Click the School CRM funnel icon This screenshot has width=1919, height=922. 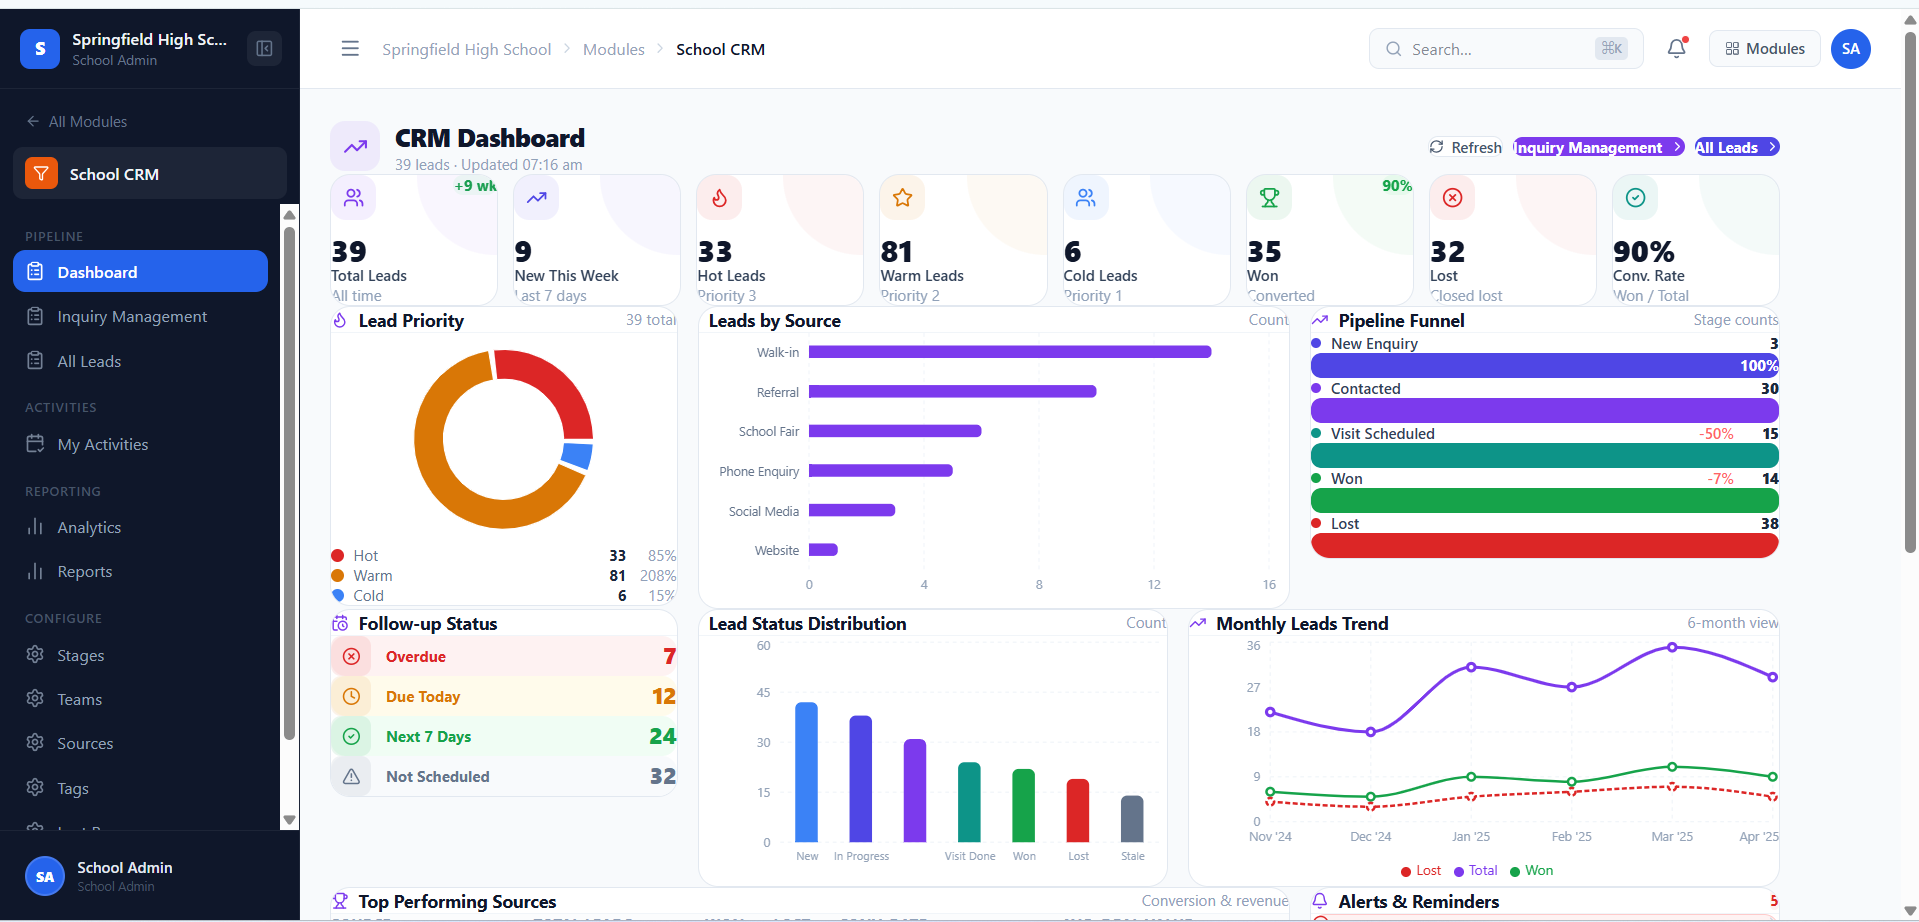pyautogui.click(x=41, y=174)
